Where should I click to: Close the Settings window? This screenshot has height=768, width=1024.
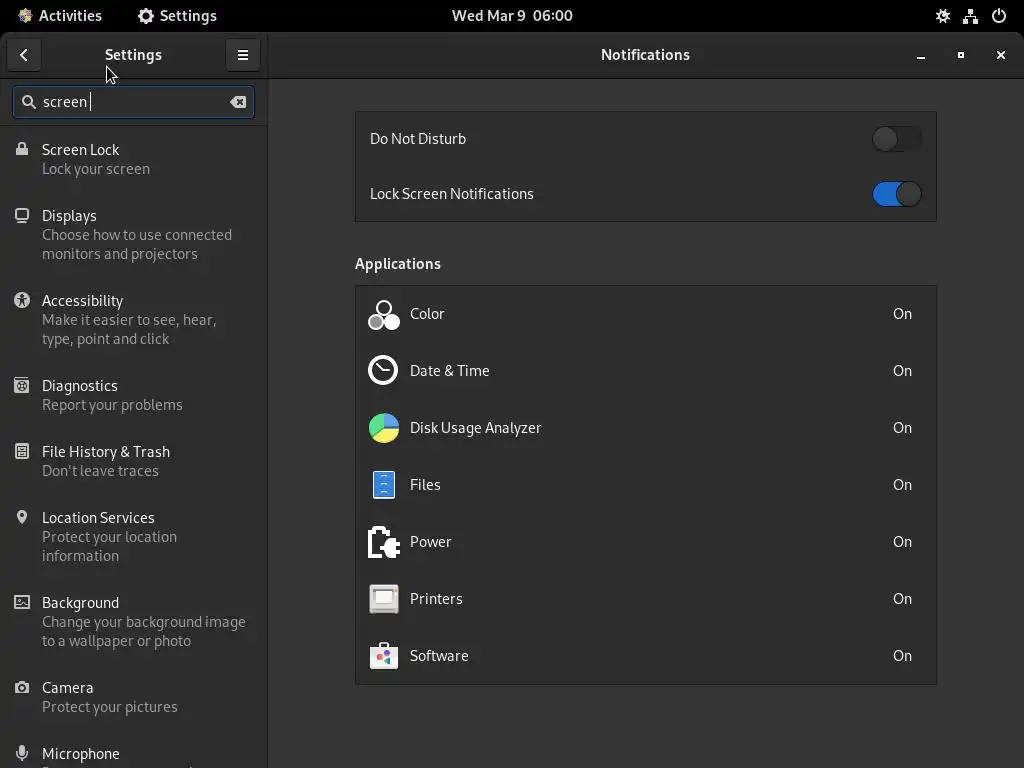(x=1000, y=56)
